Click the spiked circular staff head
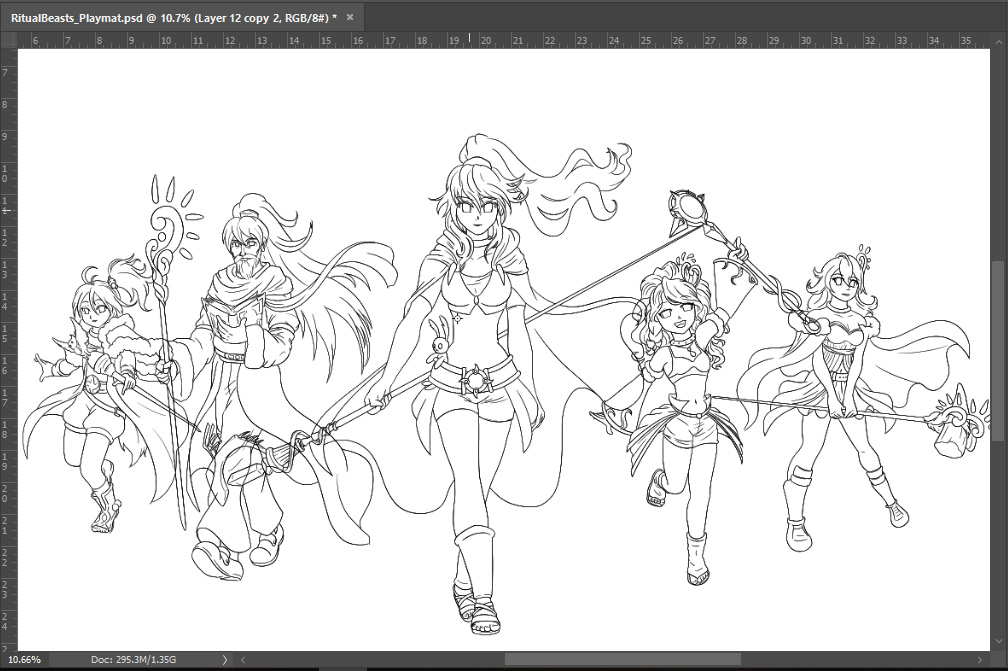Image resolution: width=1008 pixels, height=671 pixels. click(x=688, y=207)
